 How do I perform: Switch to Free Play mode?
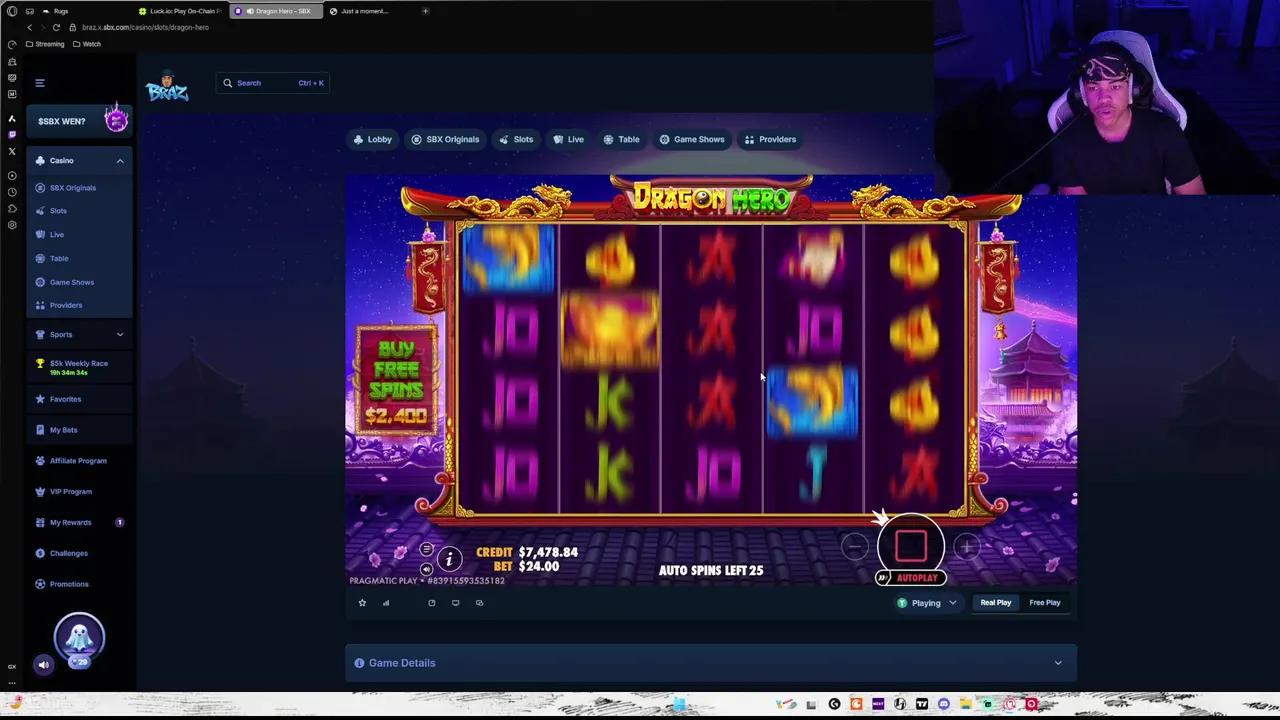[x=1045, y=603]
